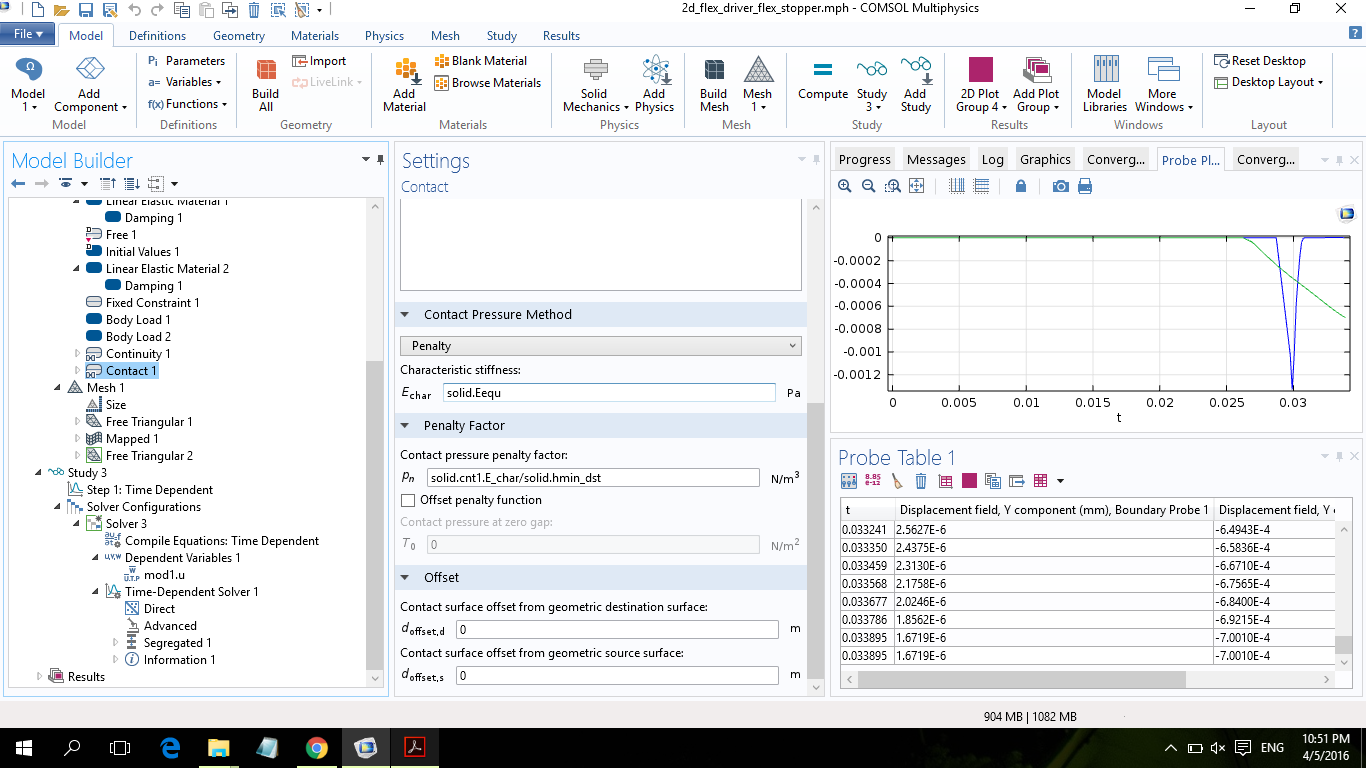Image resolution: width=1366 pixels, height=768 pixels.
Task: Collapse the Offset section header
Action: tap(406, 578)
